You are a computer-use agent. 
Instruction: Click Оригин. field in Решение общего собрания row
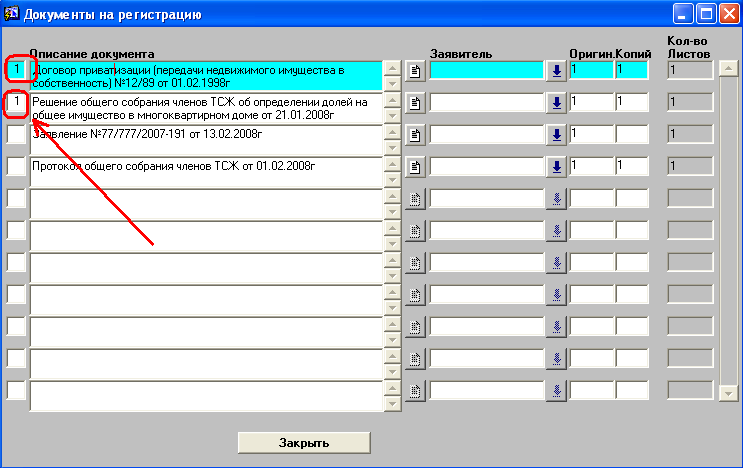(592, 102)
